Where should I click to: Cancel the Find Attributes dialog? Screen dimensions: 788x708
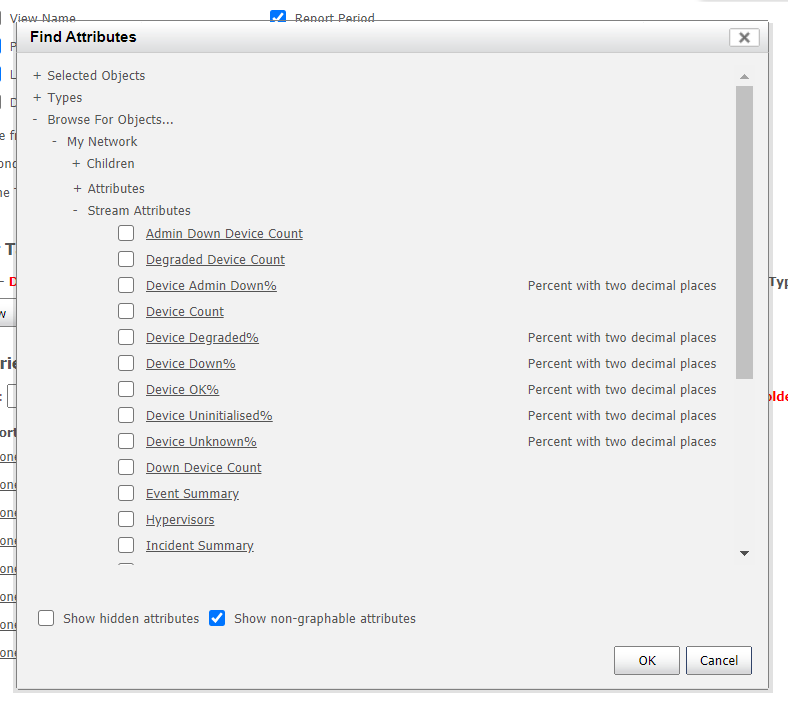pos(718,660)
